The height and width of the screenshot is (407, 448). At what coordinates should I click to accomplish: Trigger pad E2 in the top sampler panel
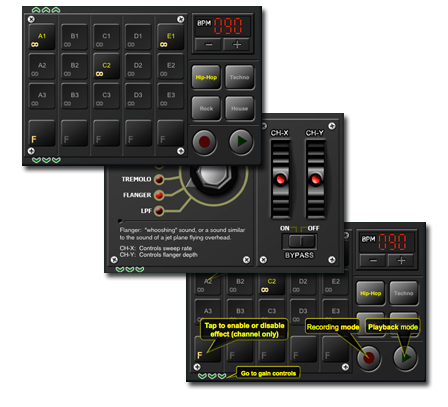coord(170,67)
